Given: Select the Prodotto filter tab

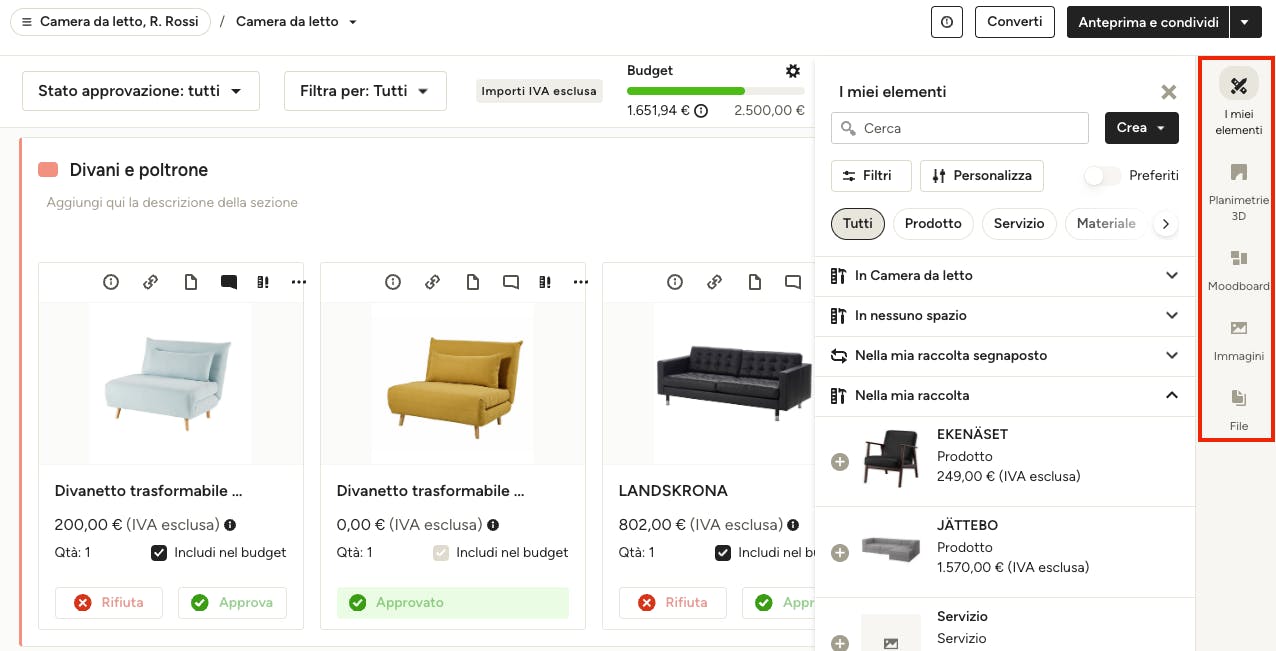Looking at the screenshot, I should tap(933, 224).
